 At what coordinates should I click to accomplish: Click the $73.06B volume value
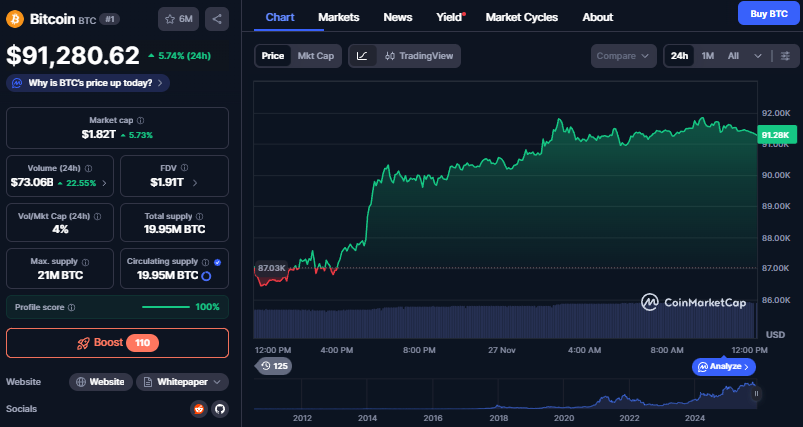click(32, 183)
